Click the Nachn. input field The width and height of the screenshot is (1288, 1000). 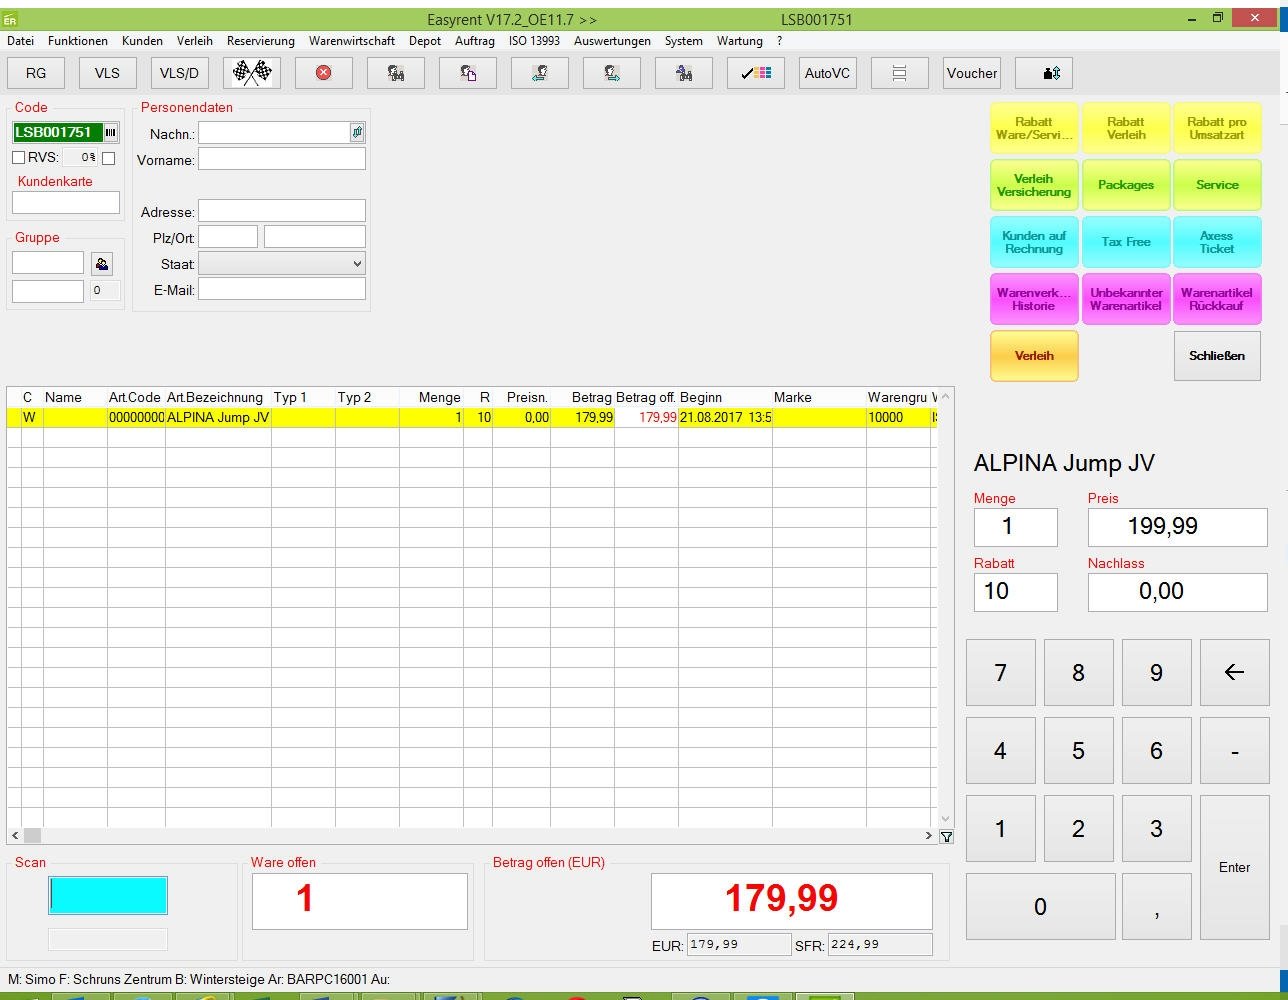274,132
